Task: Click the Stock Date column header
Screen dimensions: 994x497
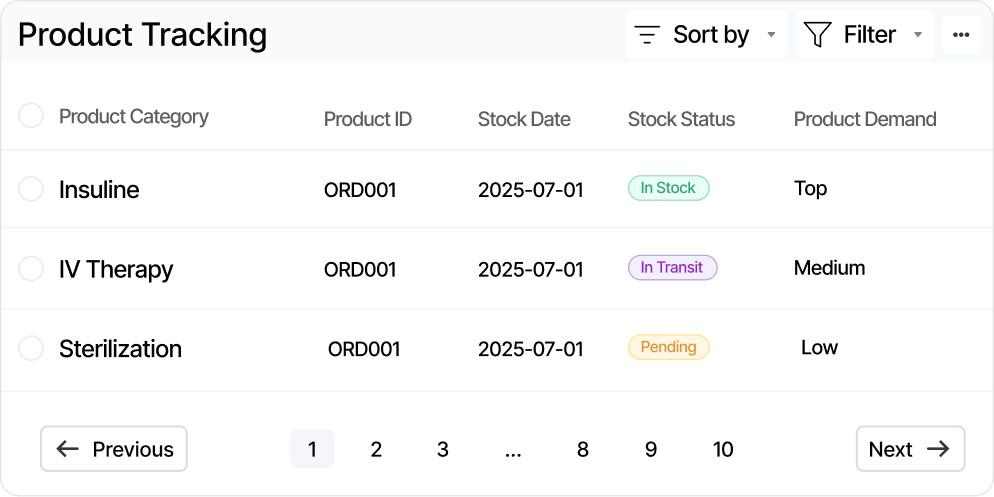Action: tap(524, 119)
